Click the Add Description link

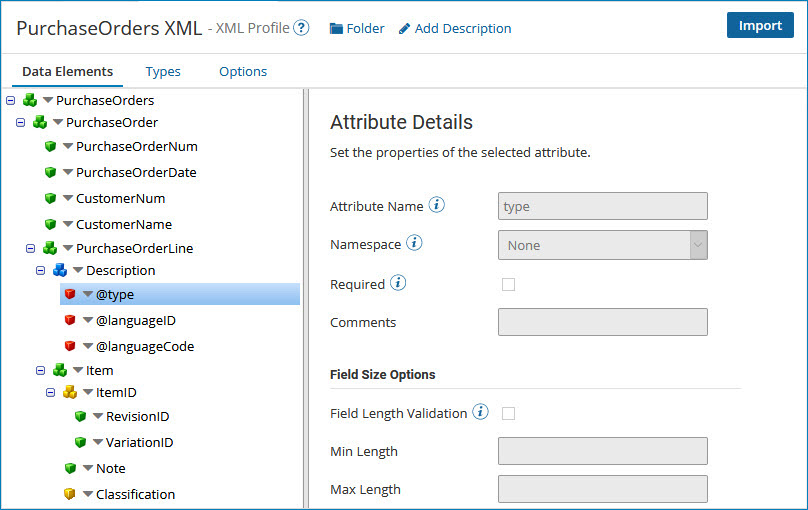point(455,28)
